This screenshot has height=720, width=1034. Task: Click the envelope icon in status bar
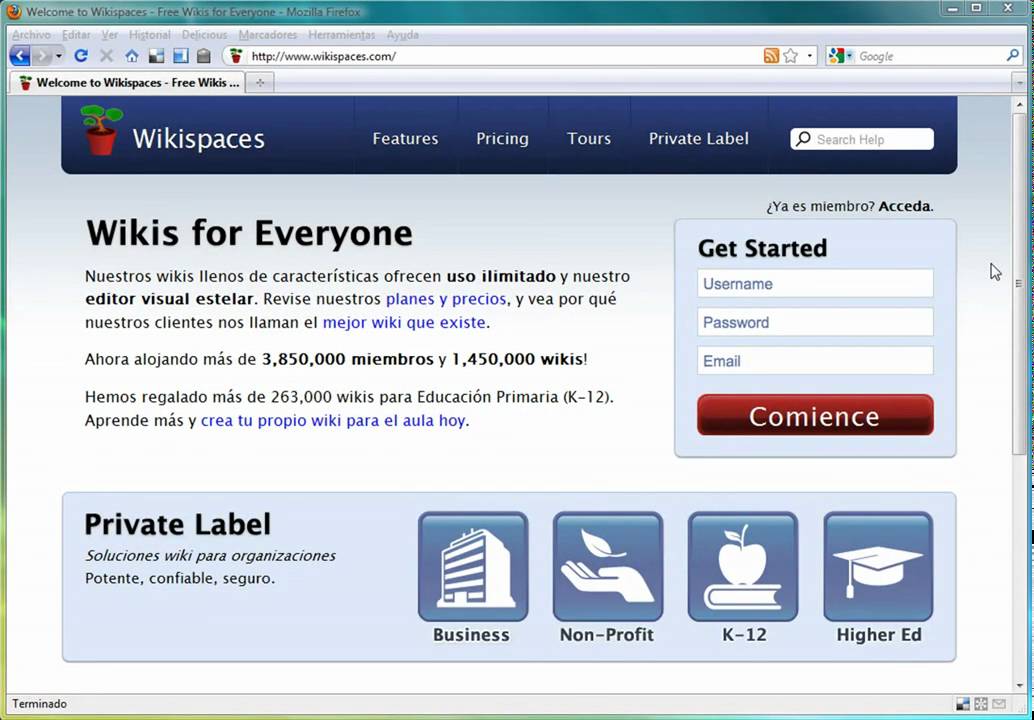point(998,704)
